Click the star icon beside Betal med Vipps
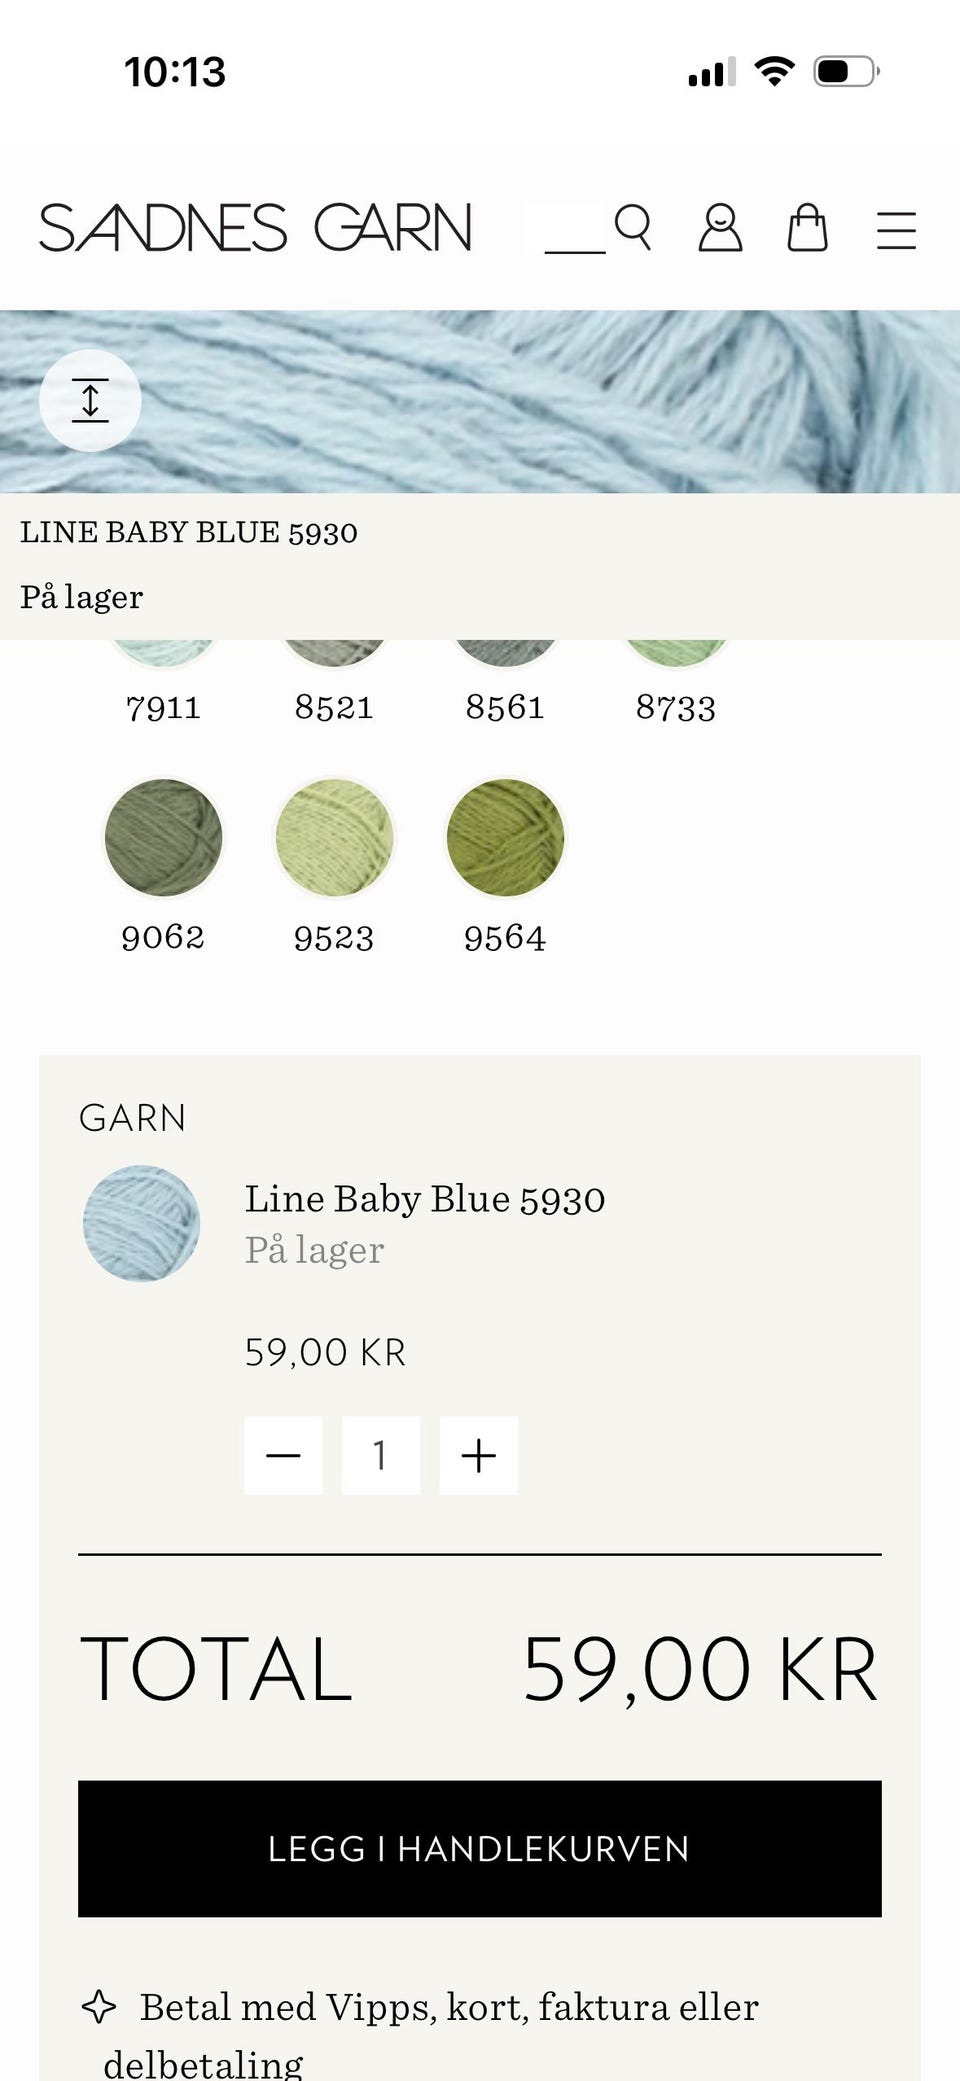This screenshot has width=960, height=2081. (x=98, y=2007)
